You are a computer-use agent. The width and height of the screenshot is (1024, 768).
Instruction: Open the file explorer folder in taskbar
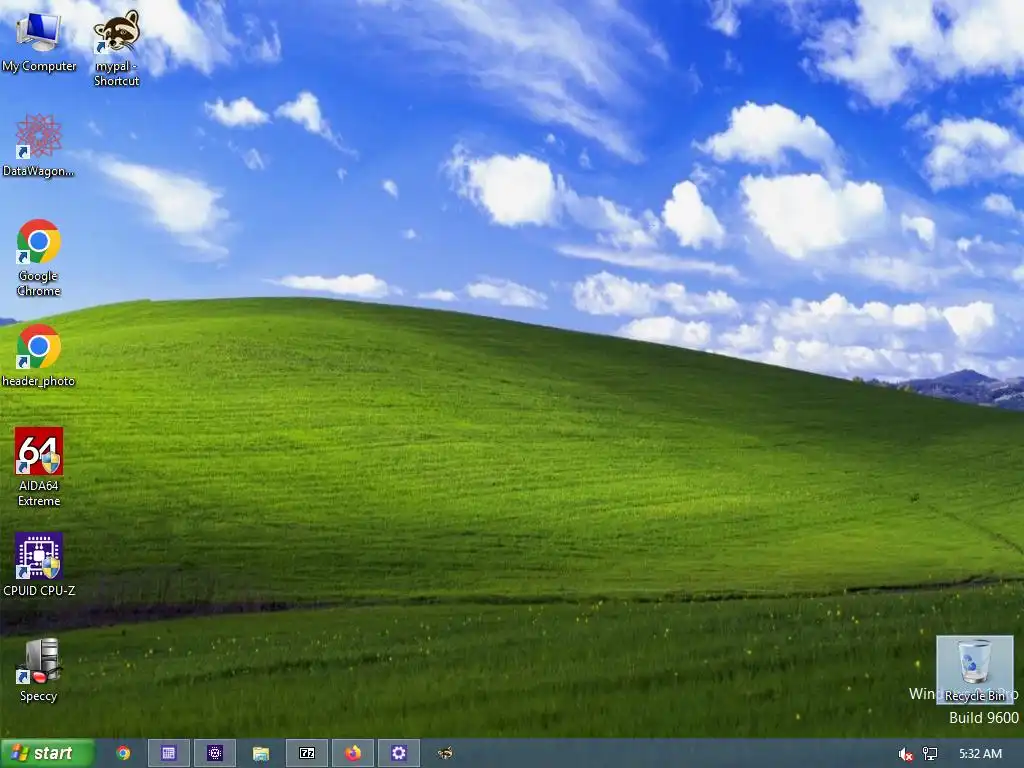pos(261,753)
